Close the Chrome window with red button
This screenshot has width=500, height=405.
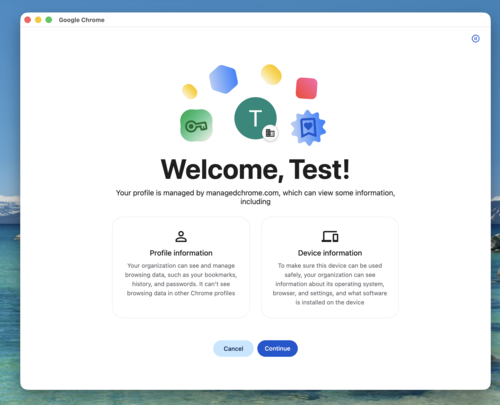[28, 20]
